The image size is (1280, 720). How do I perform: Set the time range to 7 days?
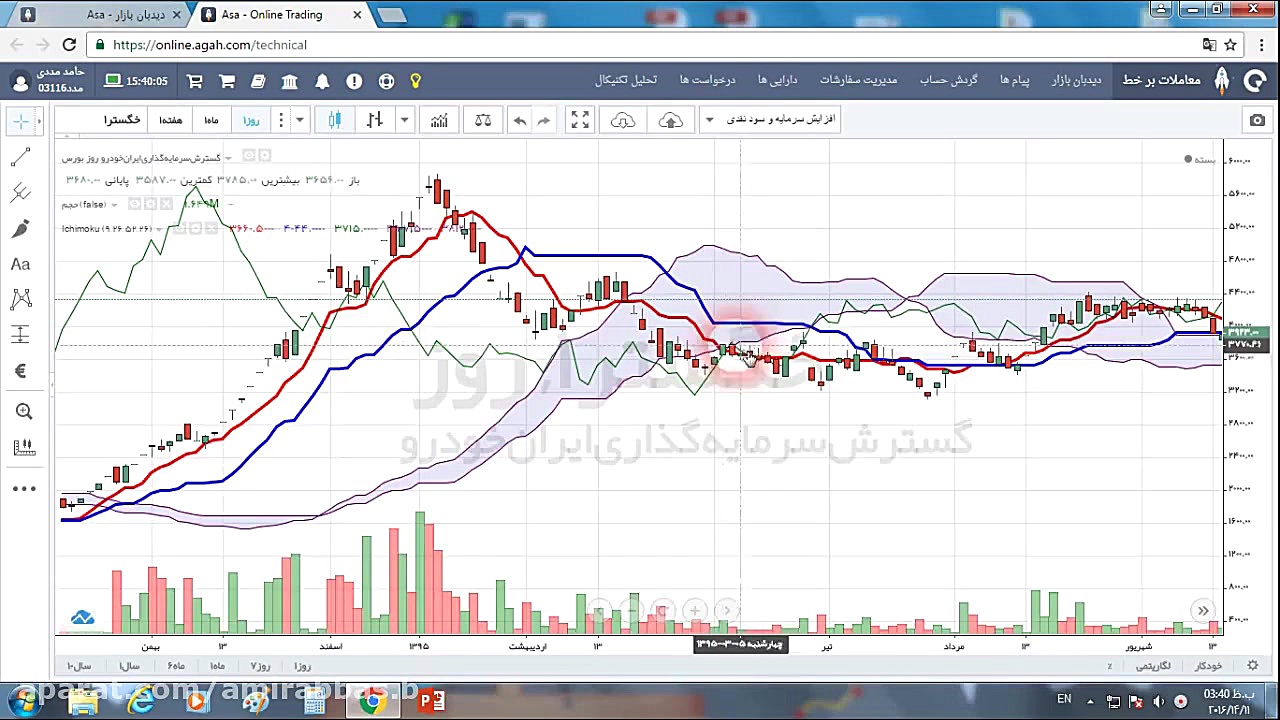click(x=260, y=666)
